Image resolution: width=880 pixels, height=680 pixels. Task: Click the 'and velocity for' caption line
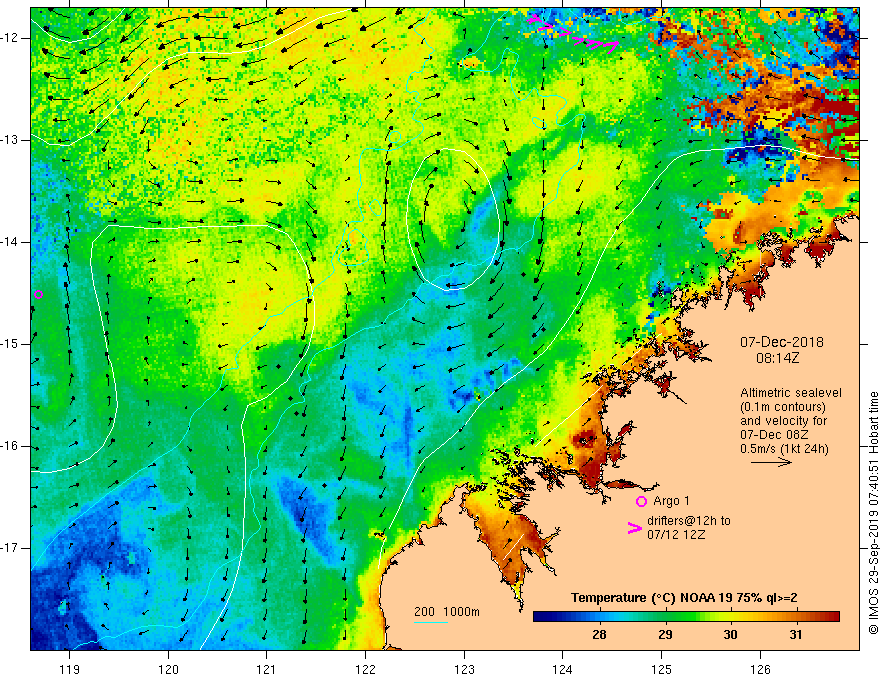(x=783, y=421)
